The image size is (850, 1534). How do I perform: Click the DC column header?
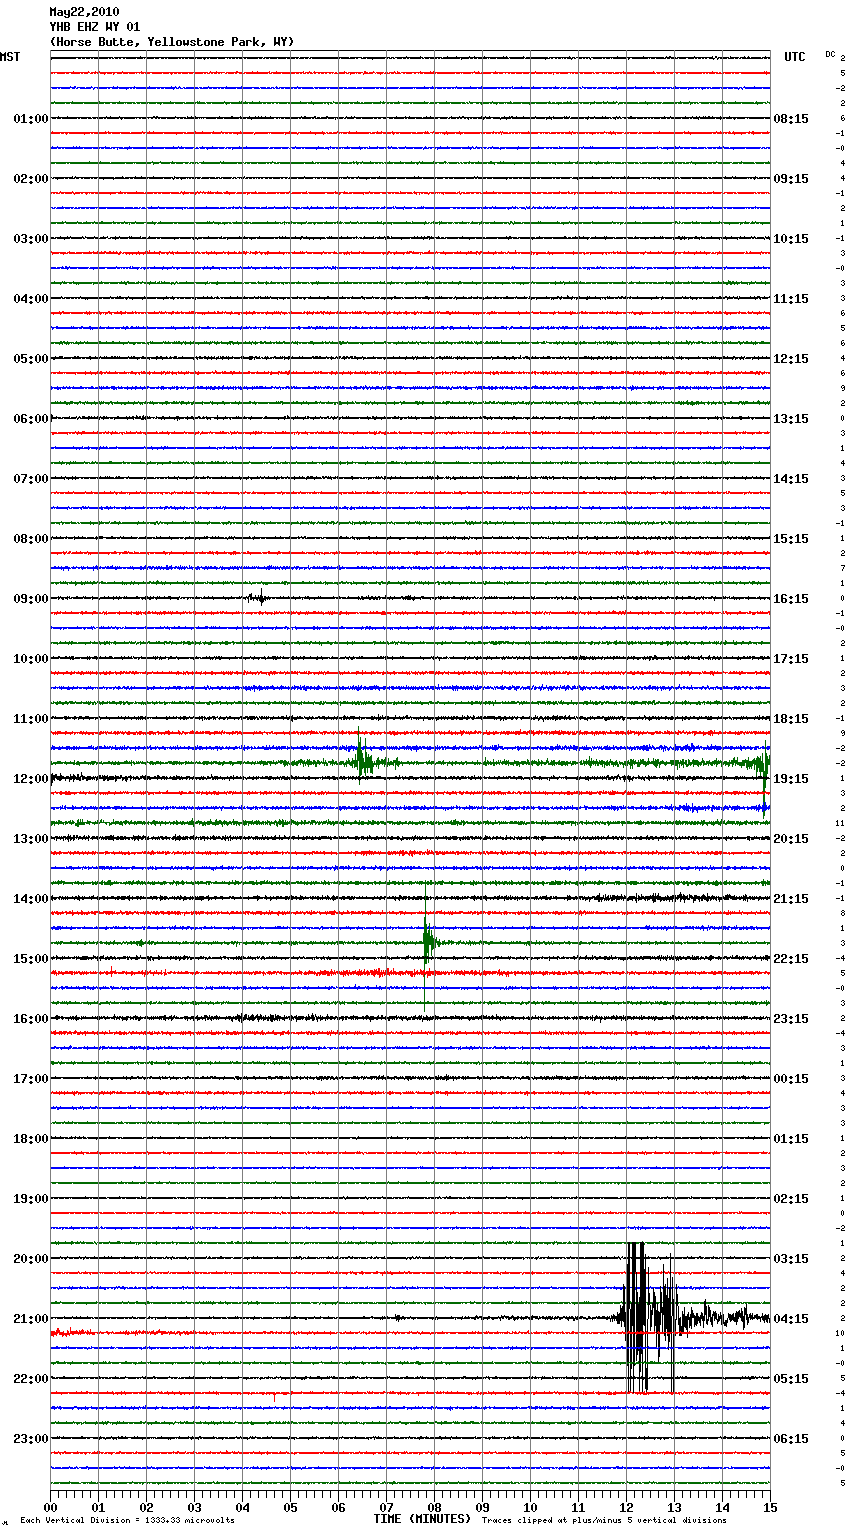[830, 54]
